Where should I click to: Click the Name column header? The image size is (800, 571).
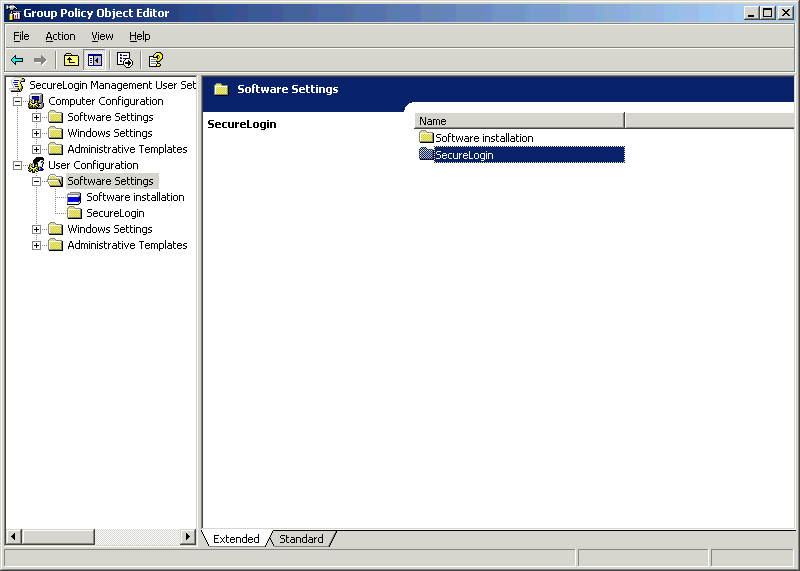point(519,121)
